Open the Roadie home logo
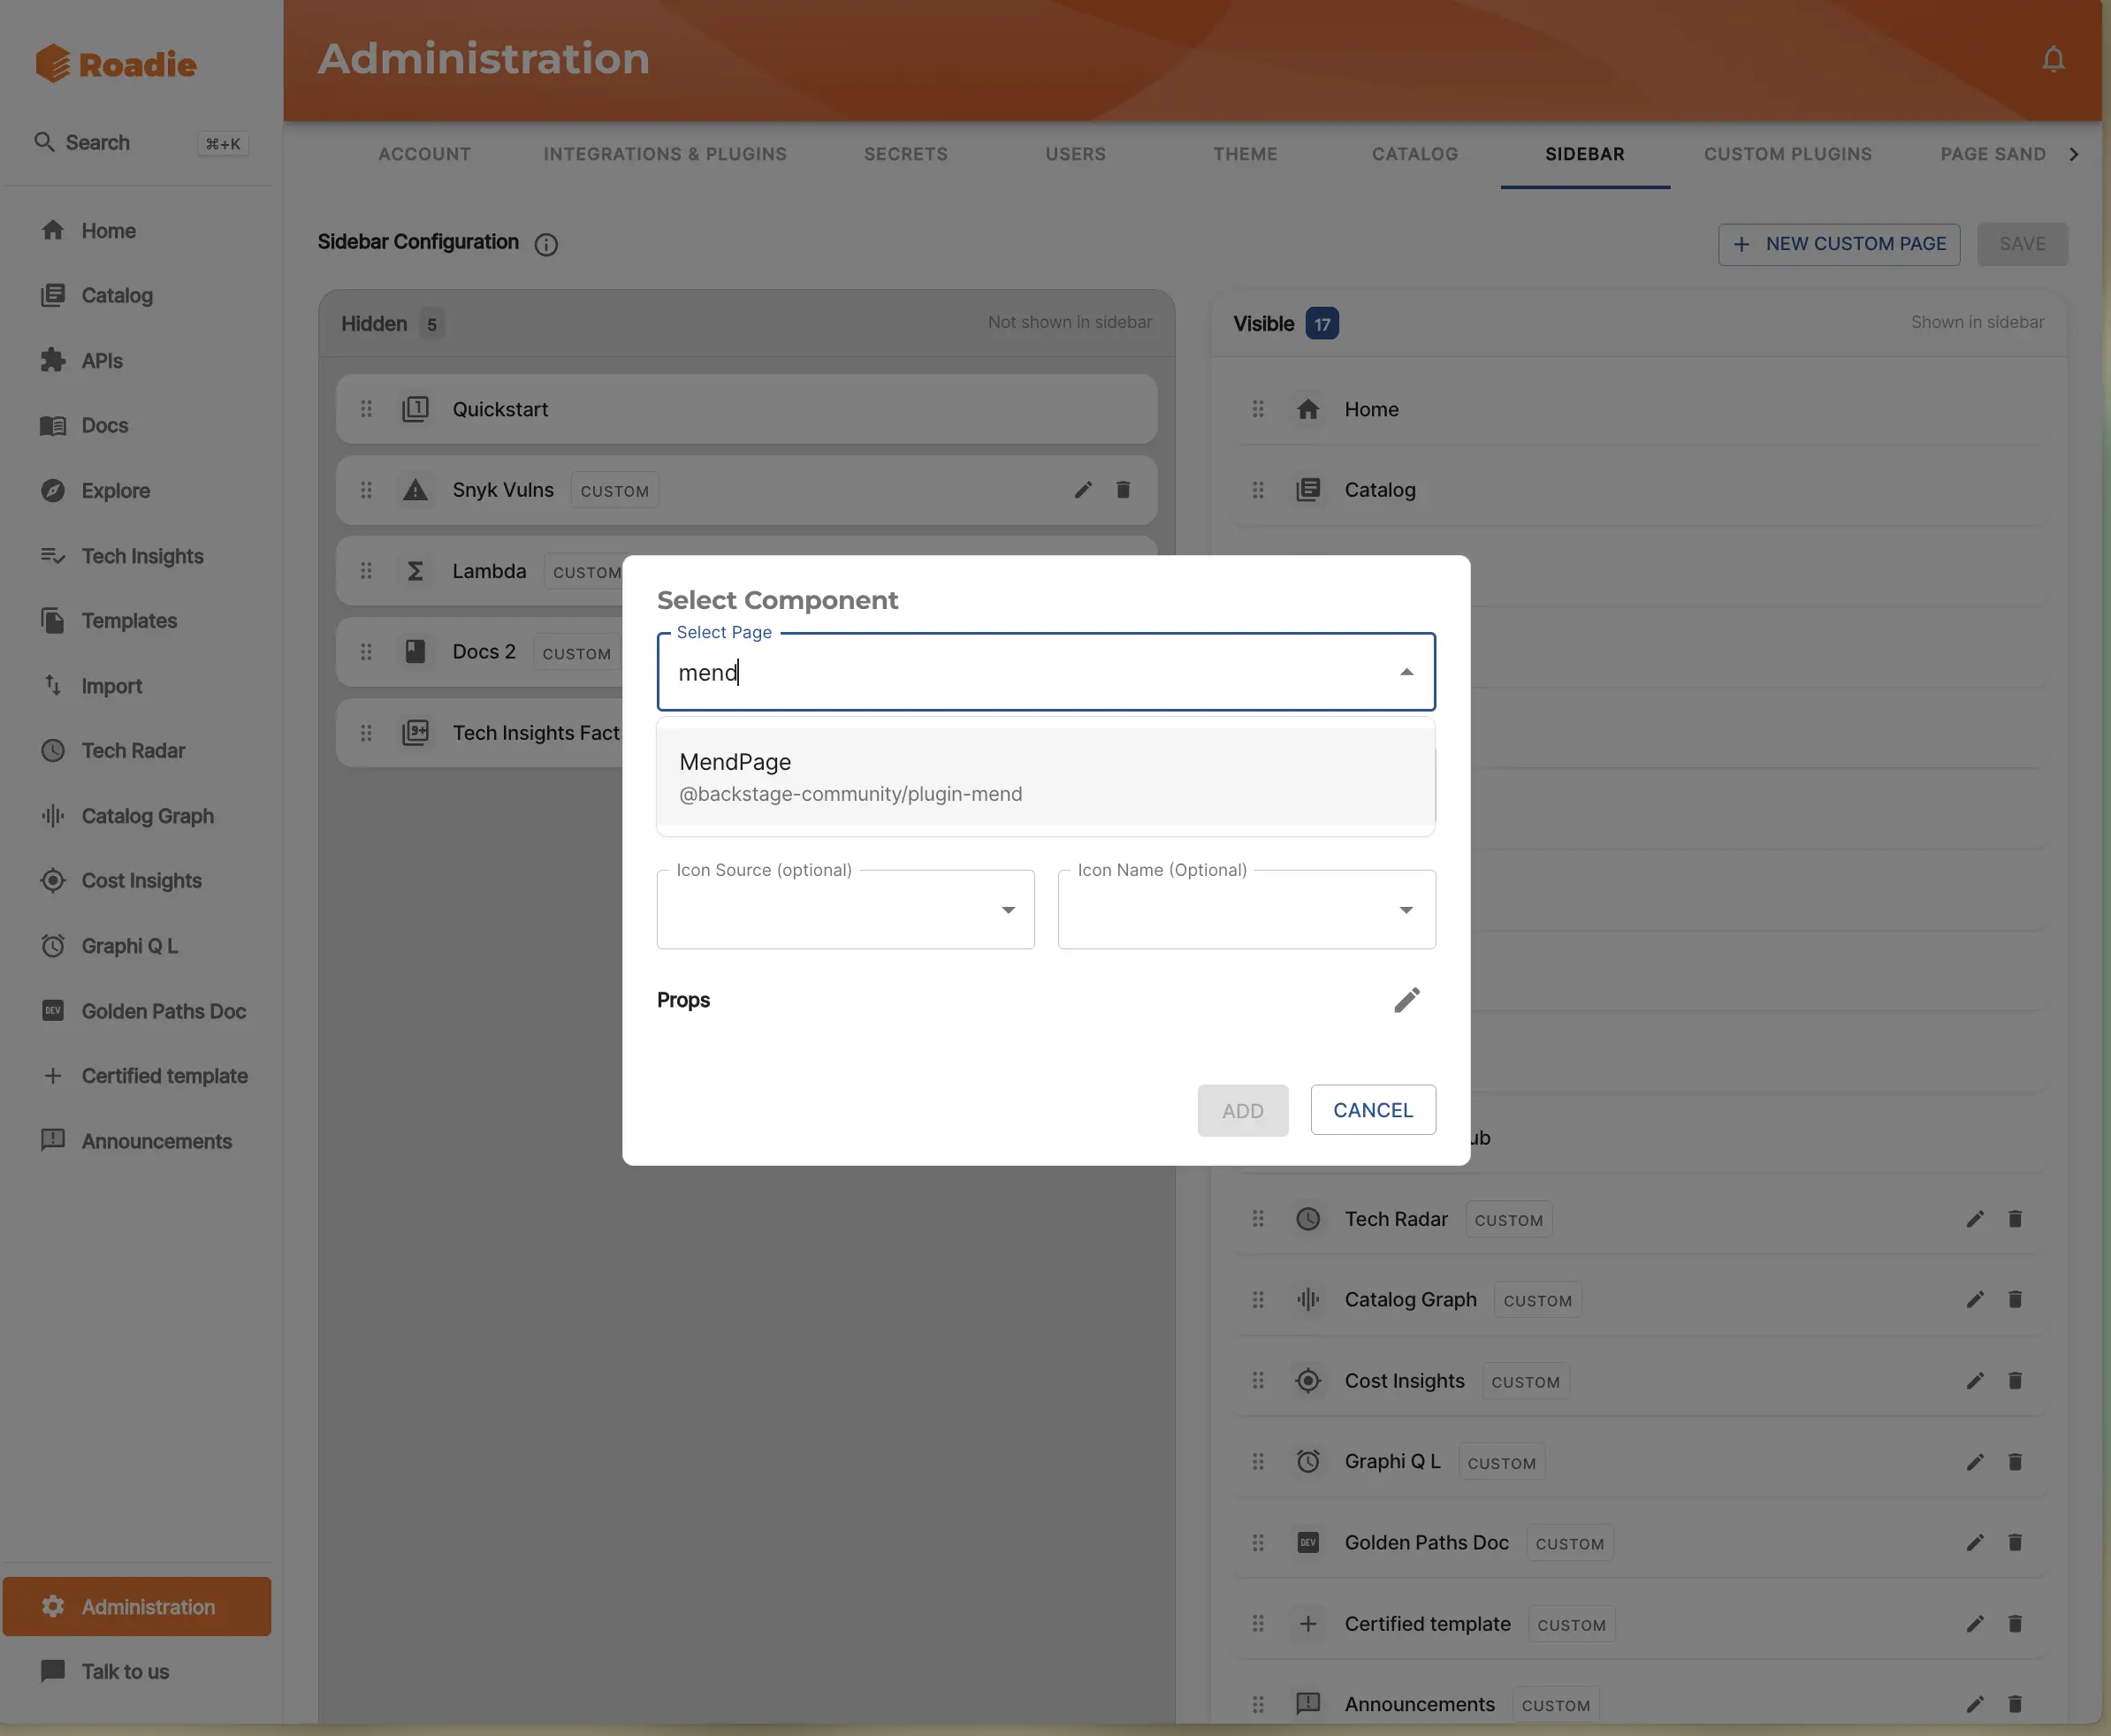 click(x=115, y=63)
